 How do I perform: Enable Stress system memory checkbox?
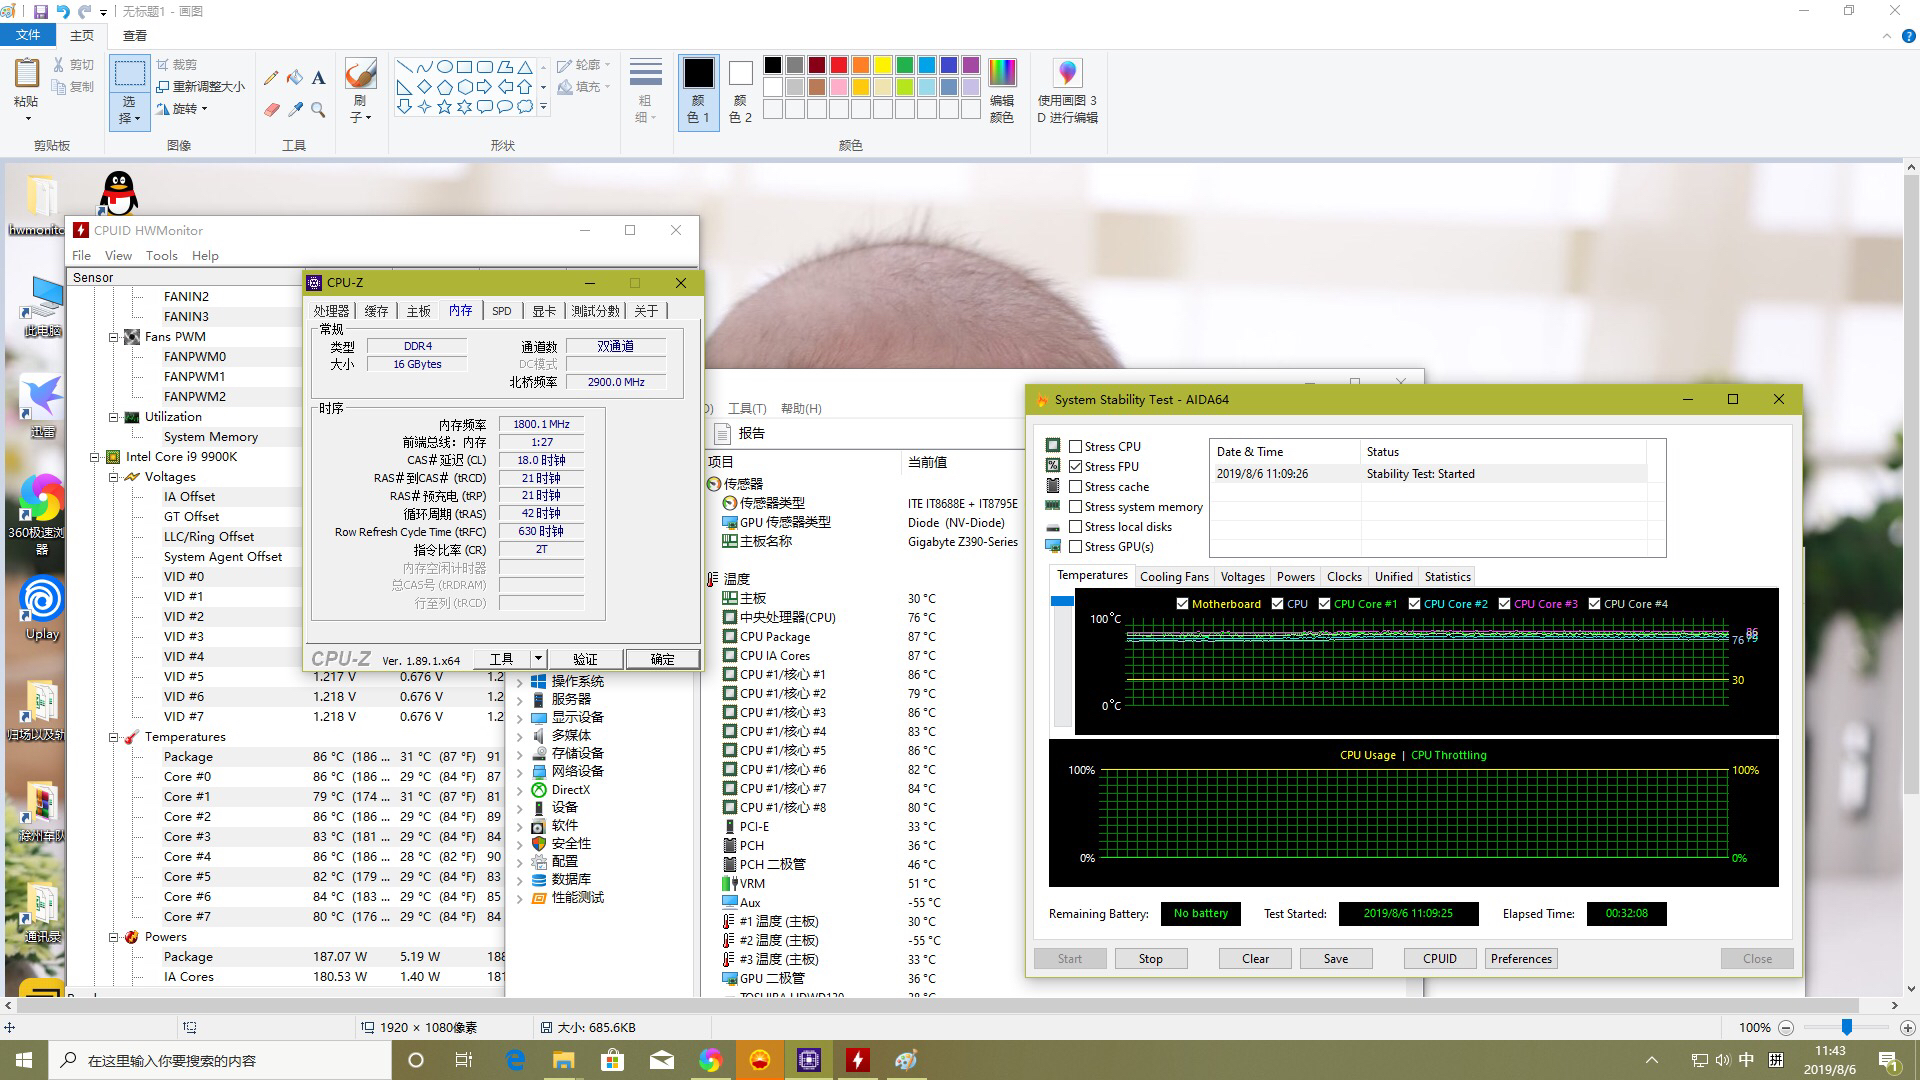[x=1076, y=507]
